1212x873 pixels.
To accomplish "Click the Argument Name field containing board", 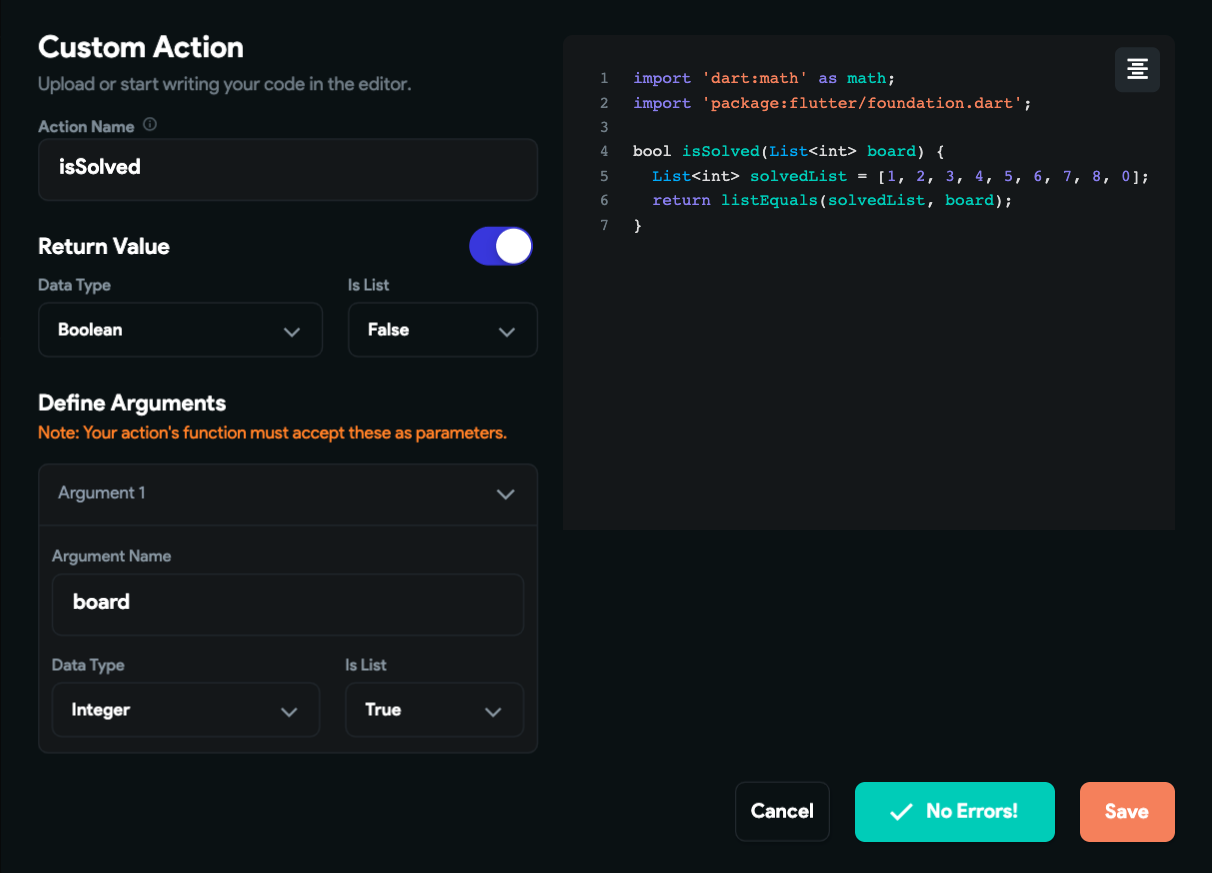I will 287,603.
